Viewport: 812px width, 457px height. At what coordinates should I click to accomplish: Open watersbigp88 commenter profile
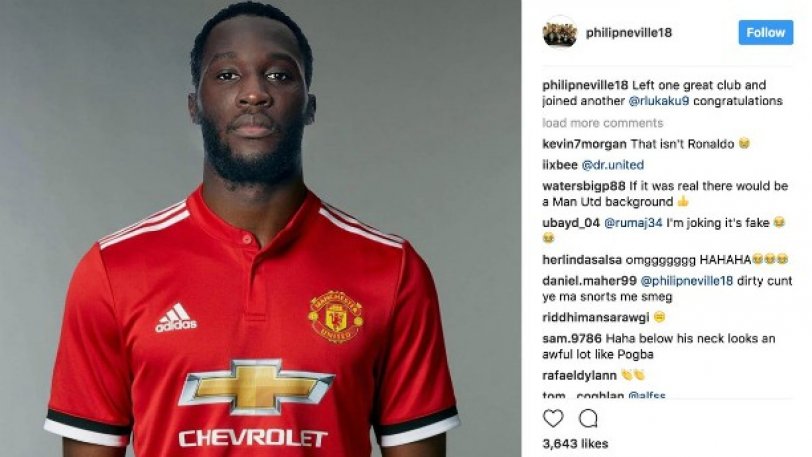point(584,186)
